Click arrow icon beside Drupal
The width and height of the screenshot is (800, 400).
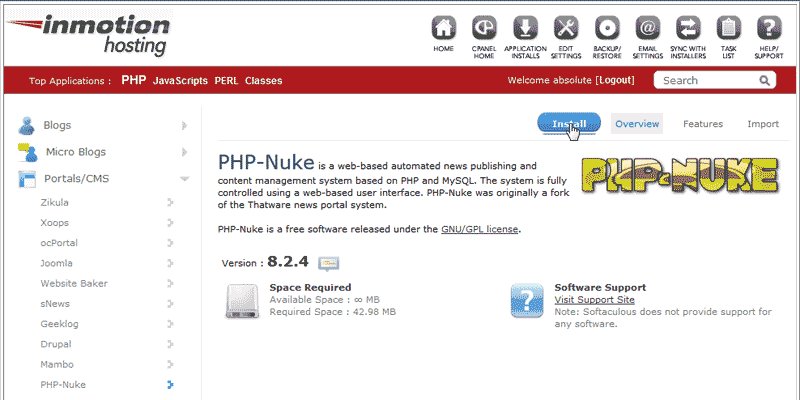coord(170,344)
